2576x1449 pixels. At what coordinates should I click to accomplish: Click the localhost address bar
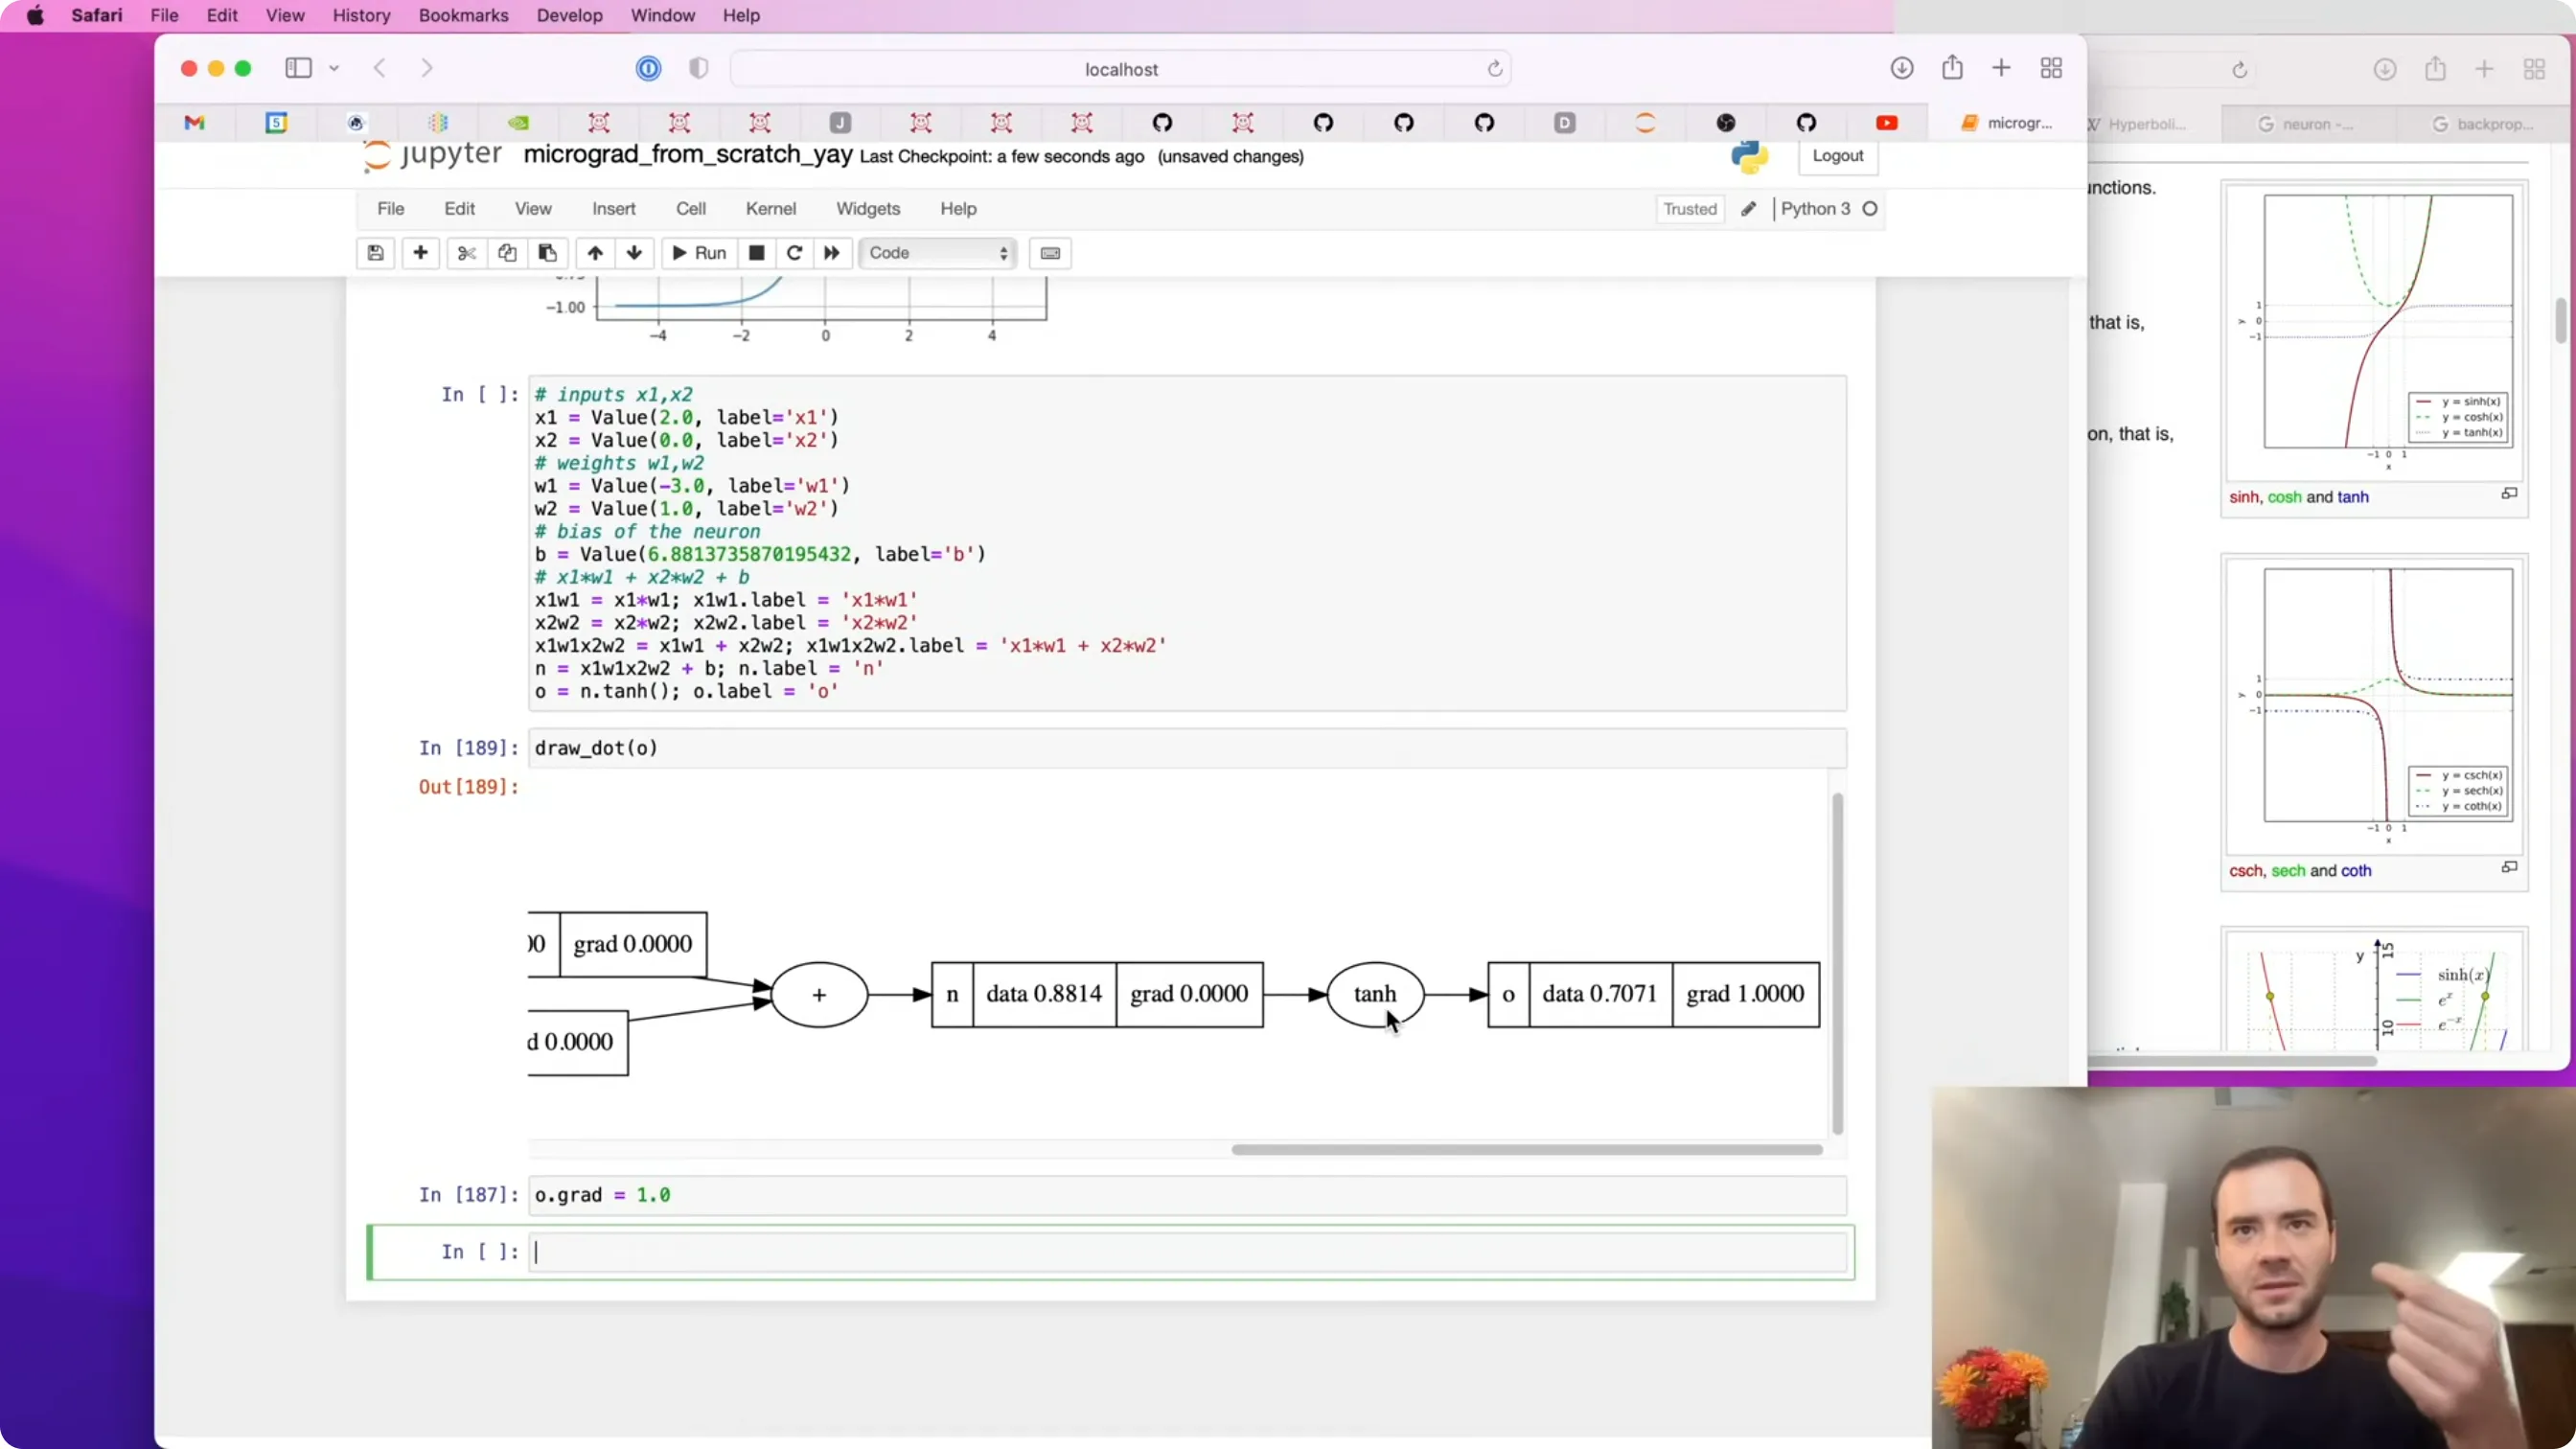tap(1121, 69)
